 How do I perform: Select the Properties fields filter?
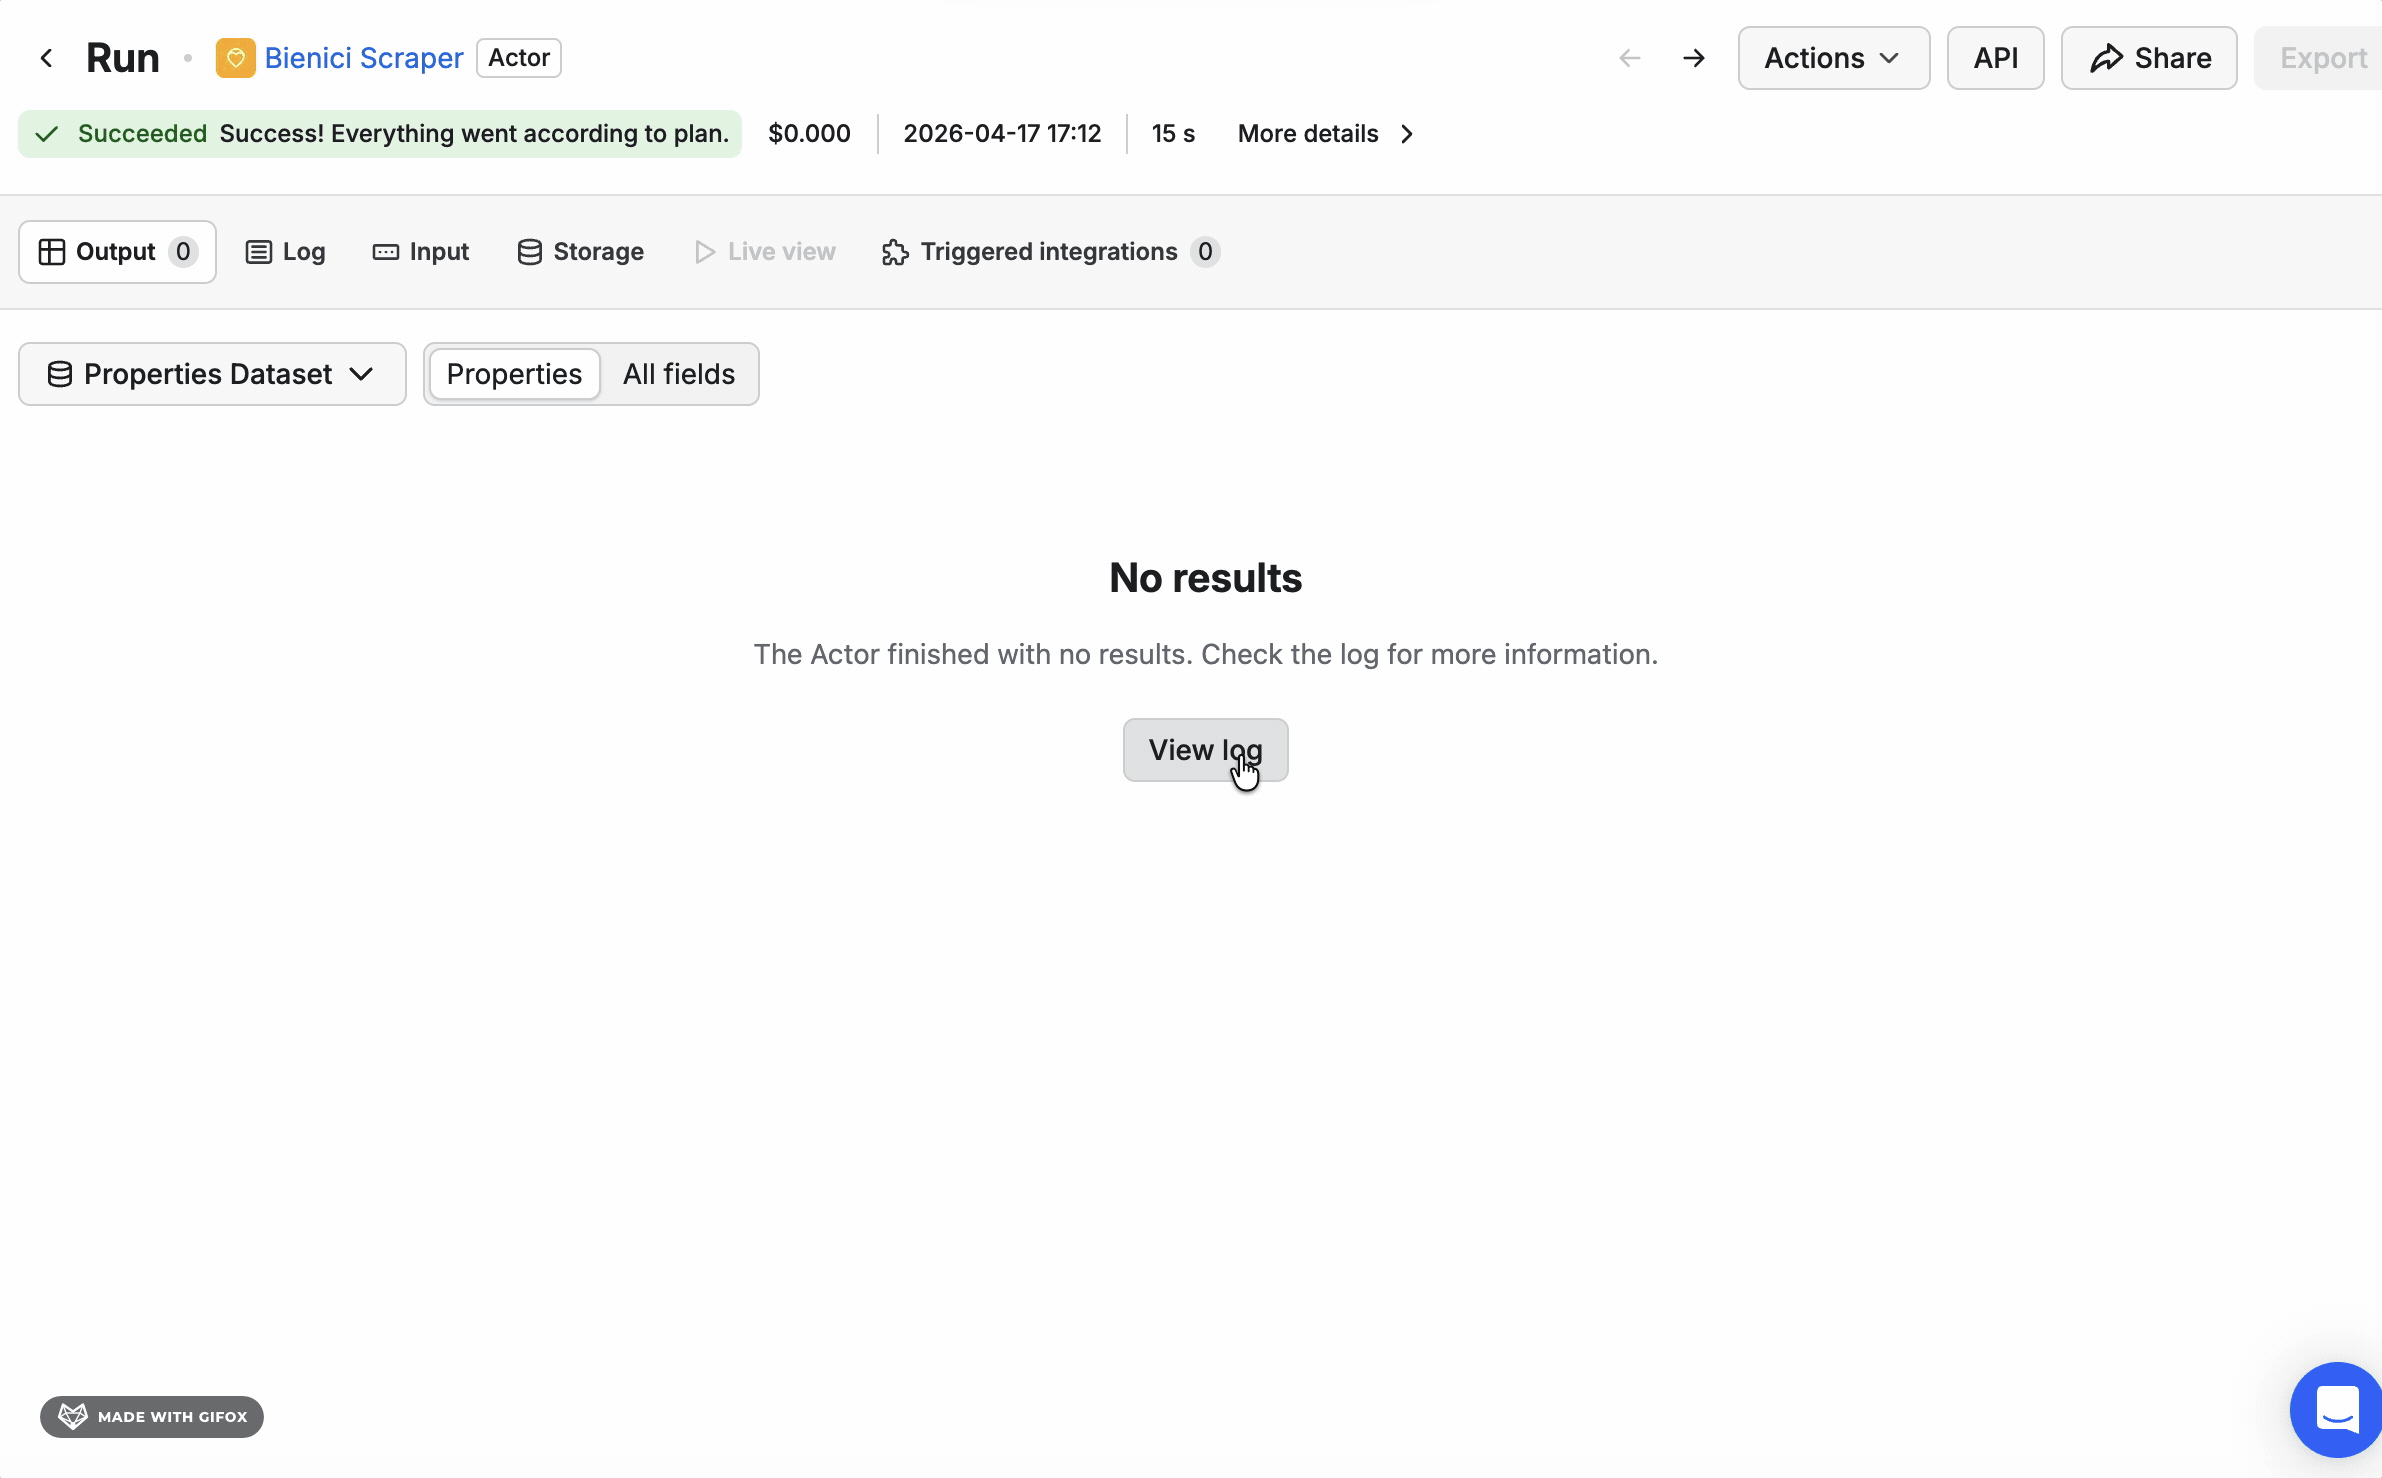[x=513, y=373]
